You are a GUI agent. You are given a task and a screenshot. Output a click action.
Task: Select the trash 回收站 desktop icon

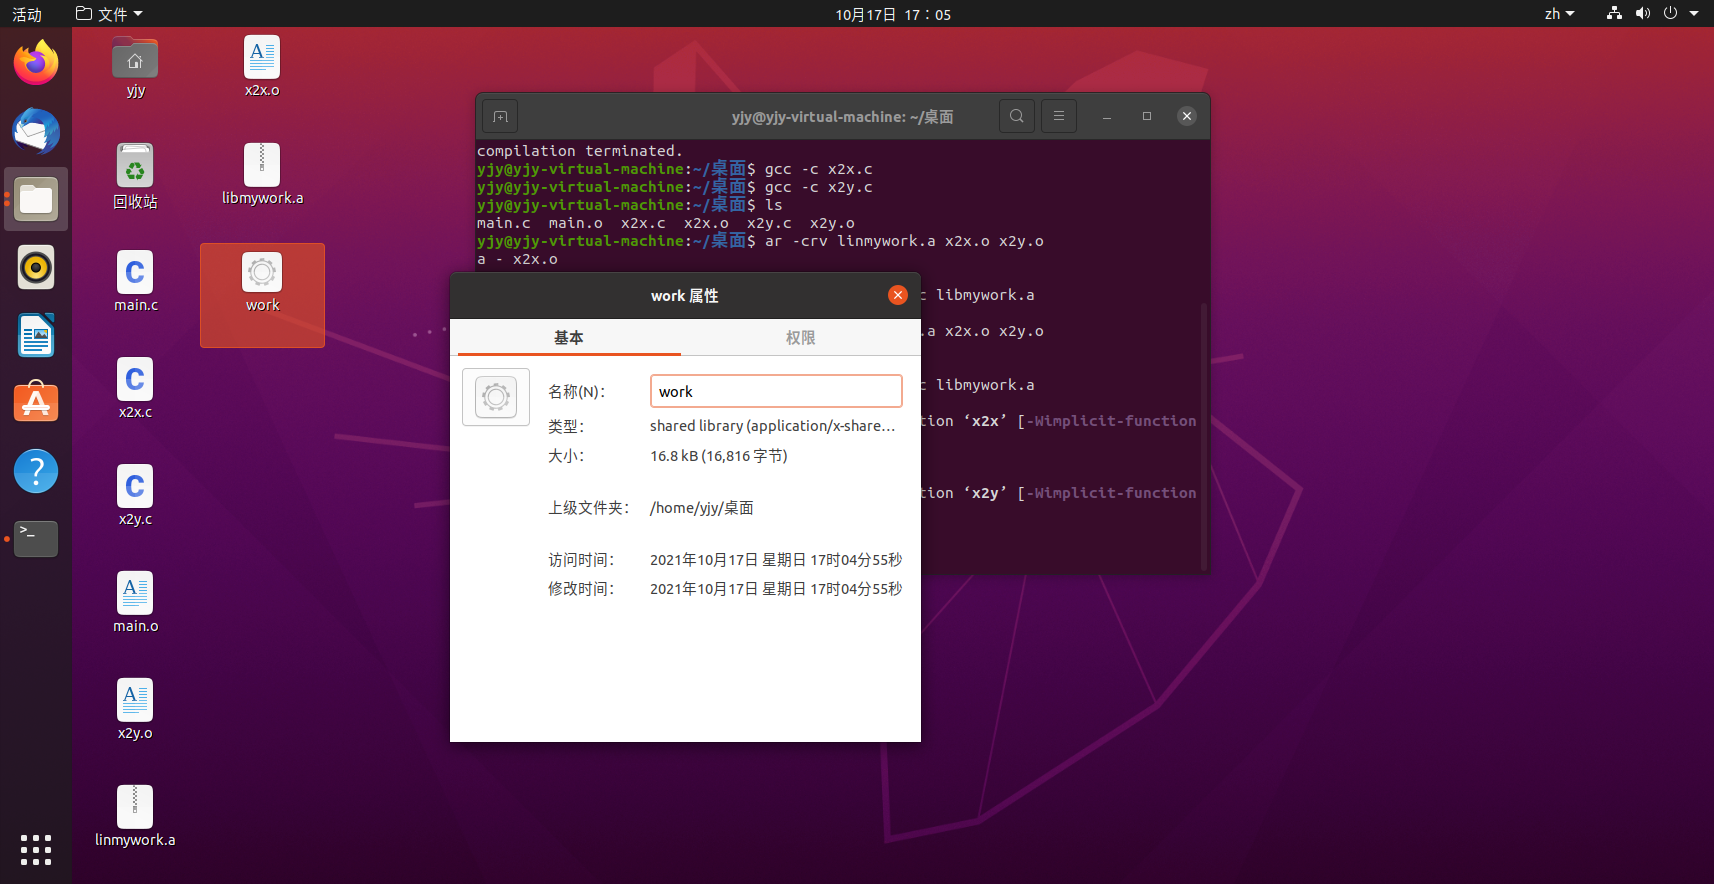(135, 177)
